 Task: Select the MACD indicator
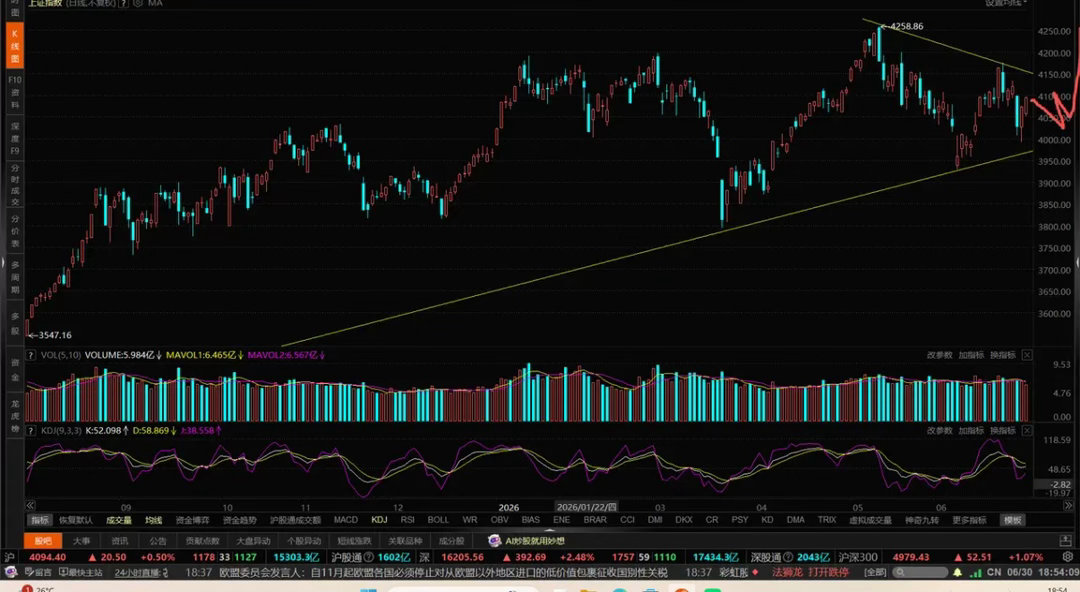[x=346, y=520]
